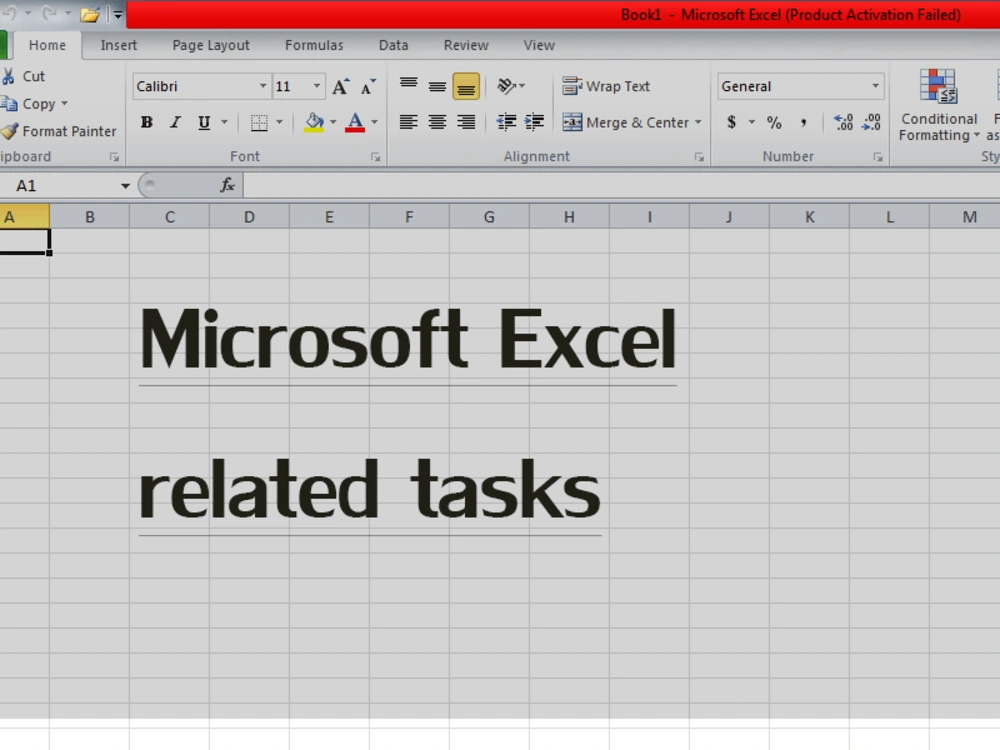
Task: Click Decrease Decimal icon
Action: (871, 122)
